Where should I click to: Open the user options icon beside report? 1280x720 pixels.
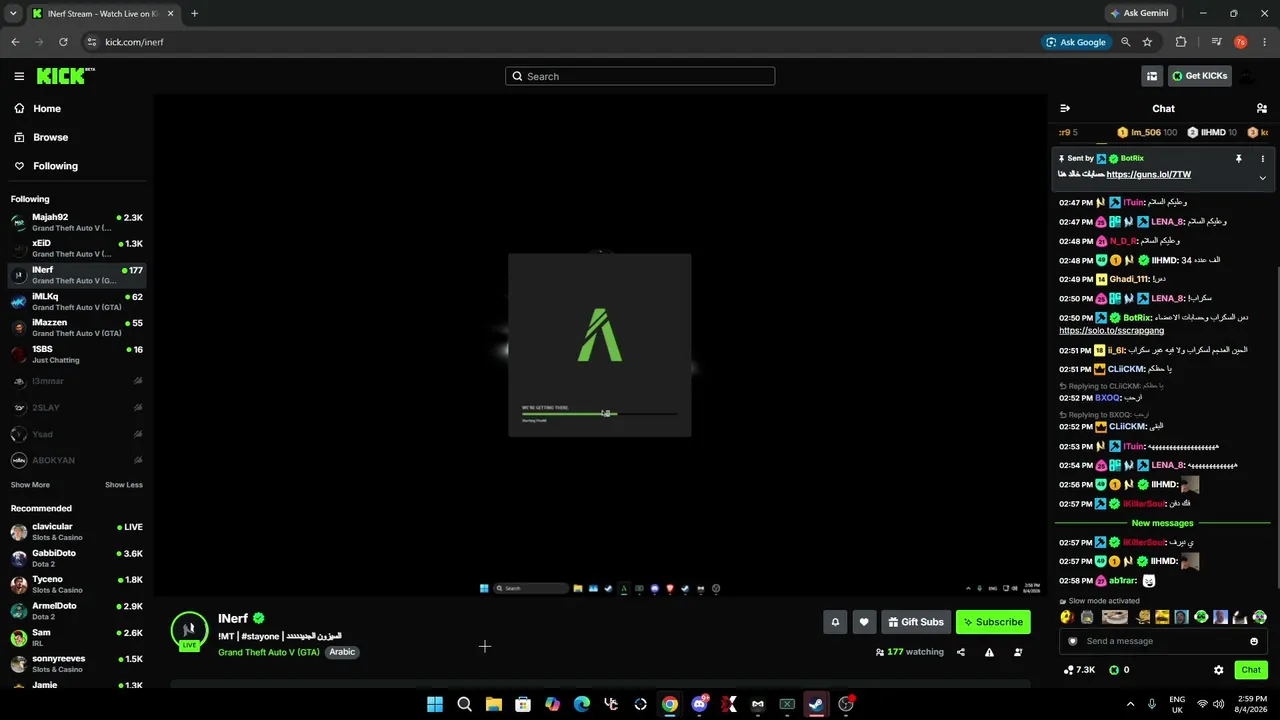click(x=1018, y=652)
